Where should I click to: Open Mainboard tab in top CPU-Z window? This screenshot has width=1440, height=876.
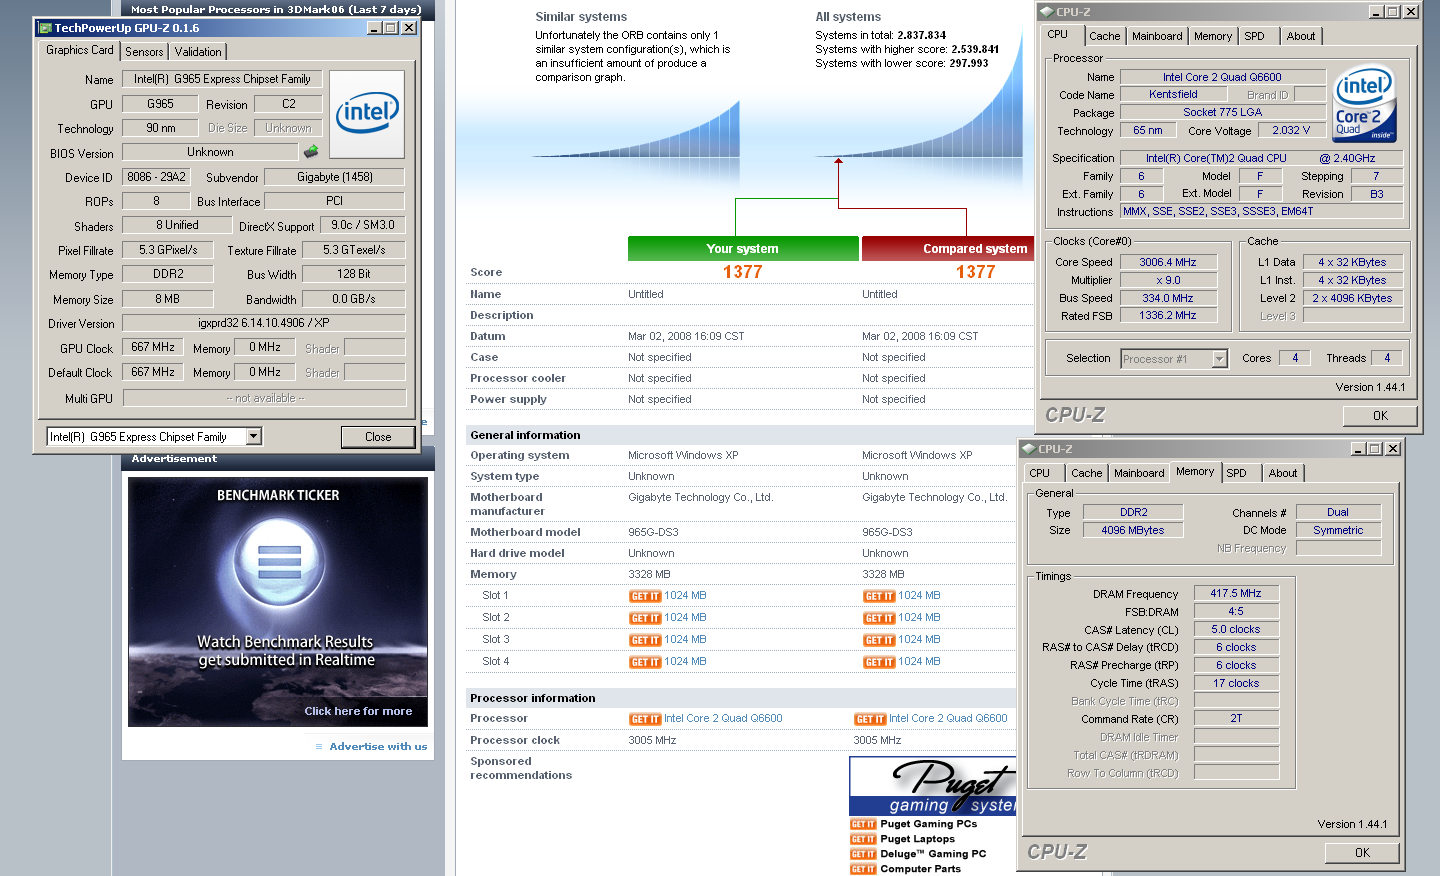pos(1157,36)
